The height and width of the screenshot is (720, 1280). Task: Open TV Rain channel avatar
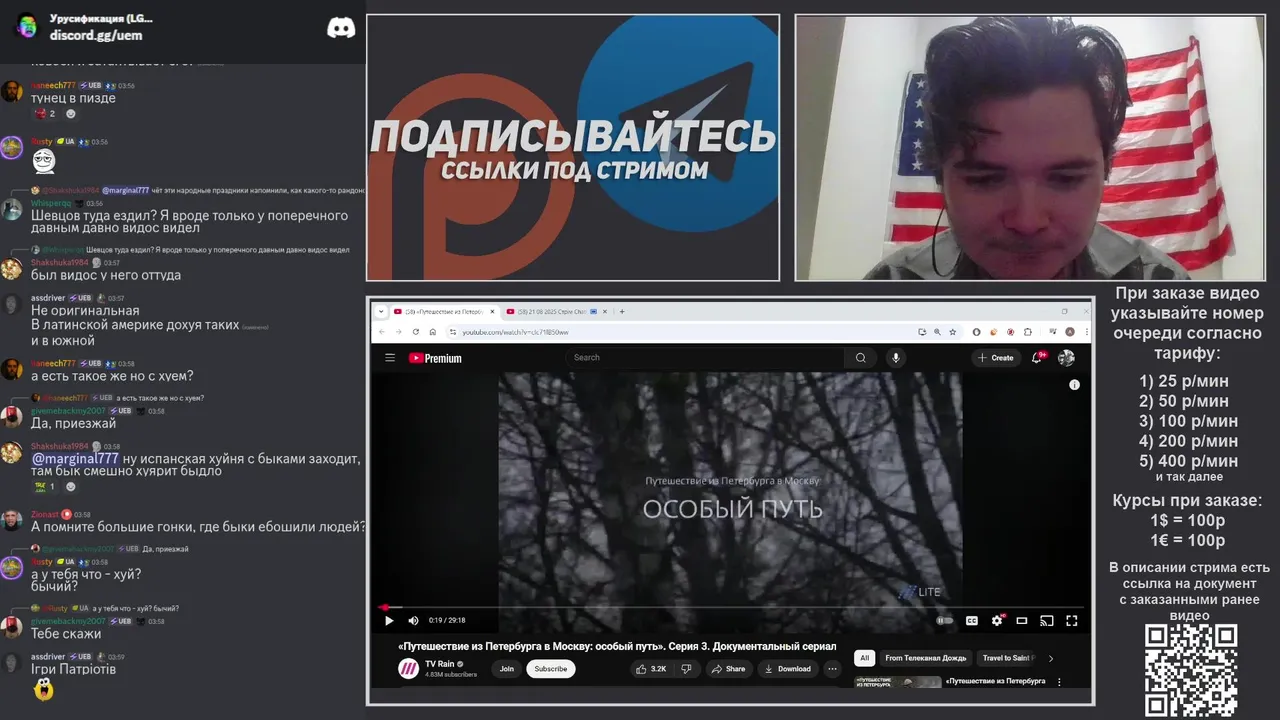(409, 669)
